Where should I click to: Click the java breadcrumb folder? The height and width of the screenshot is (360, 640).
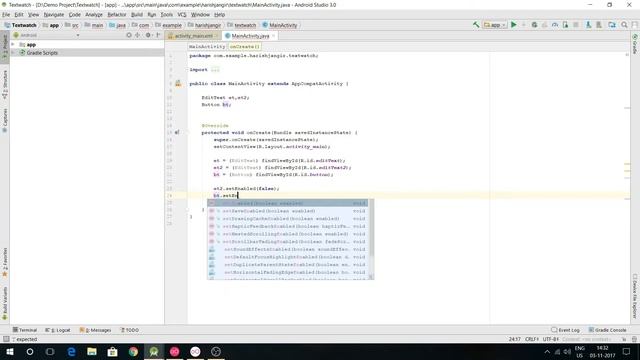118,25
